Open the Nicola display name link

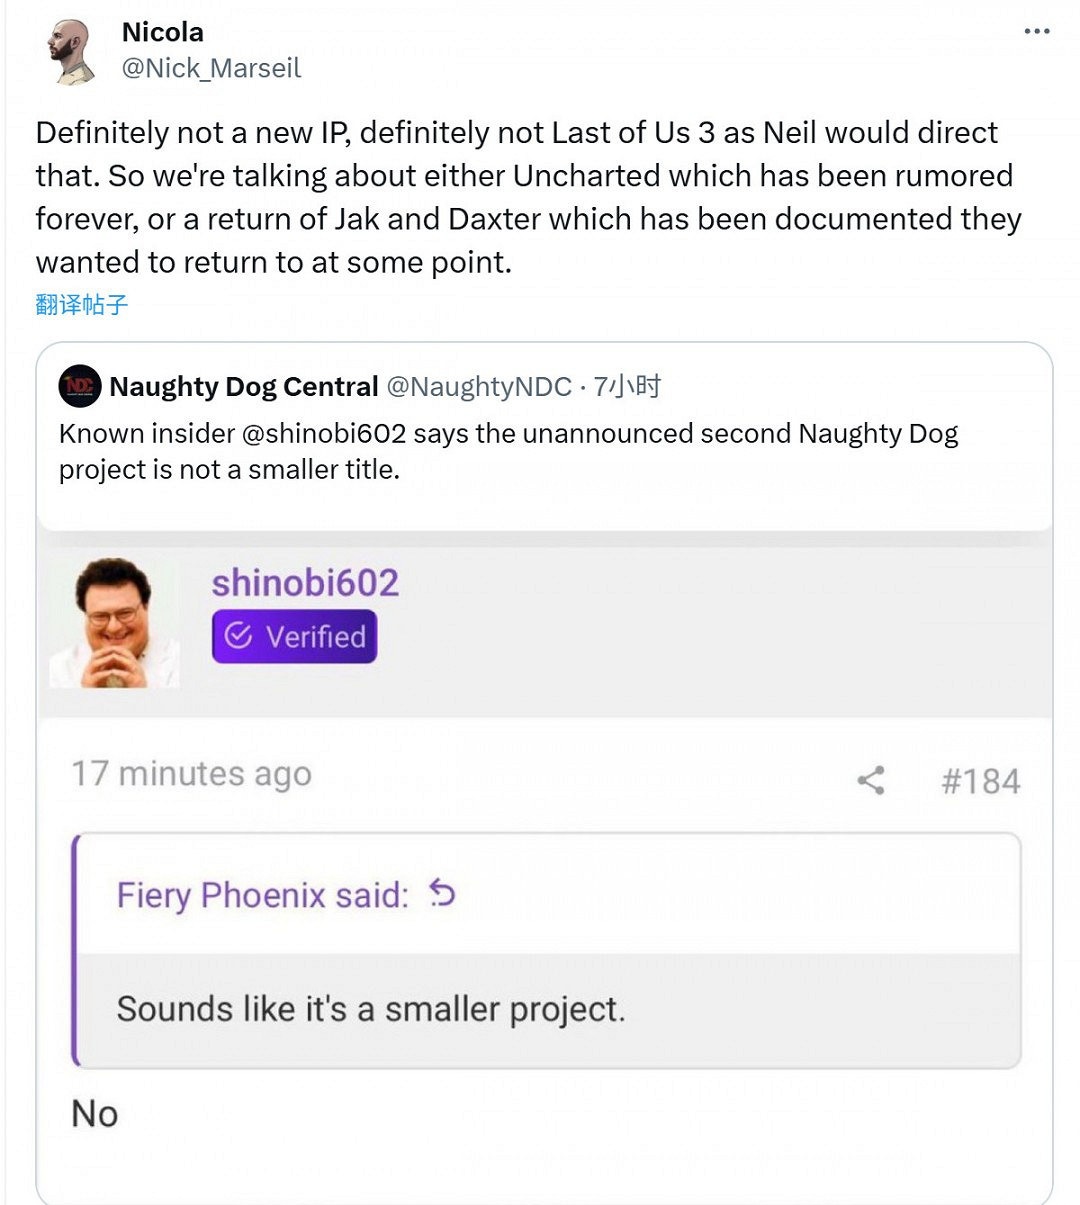click(x=163, y=32)
